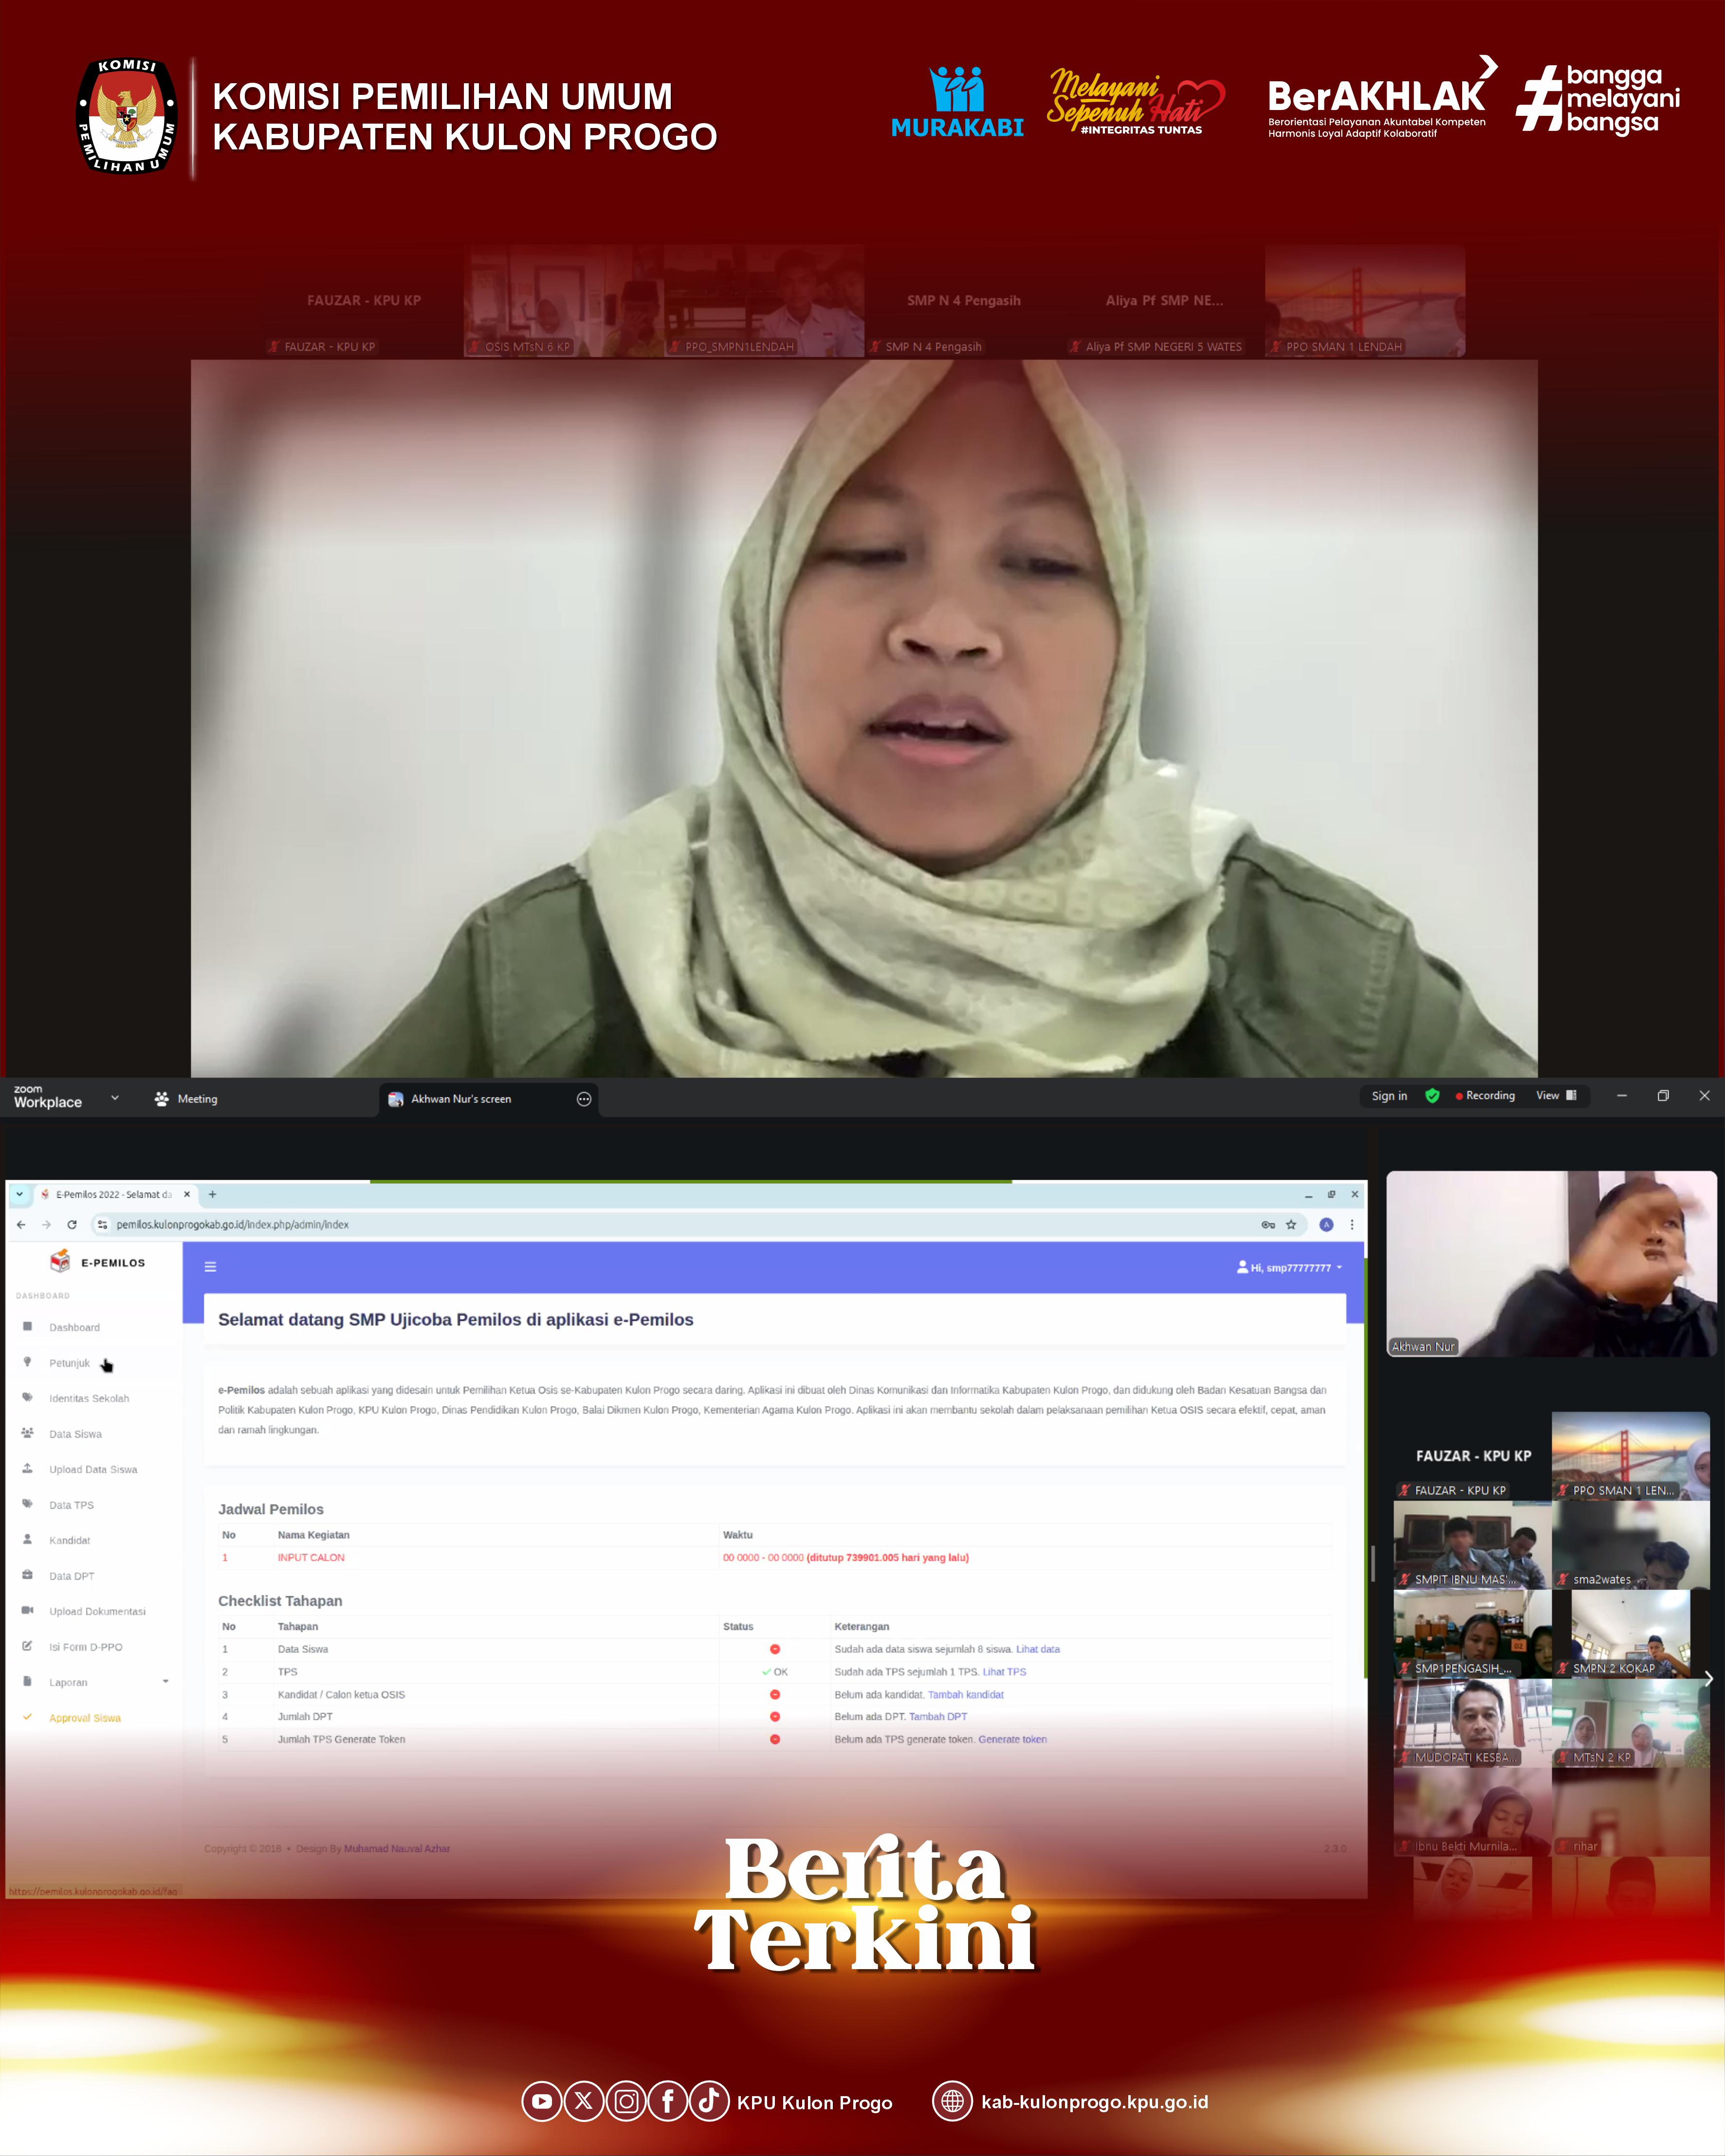Open the Zoom Workplace dropdown chevron
Image resolution: width=1725 pixels, height=2156 pixels.
coord(115,1098)
